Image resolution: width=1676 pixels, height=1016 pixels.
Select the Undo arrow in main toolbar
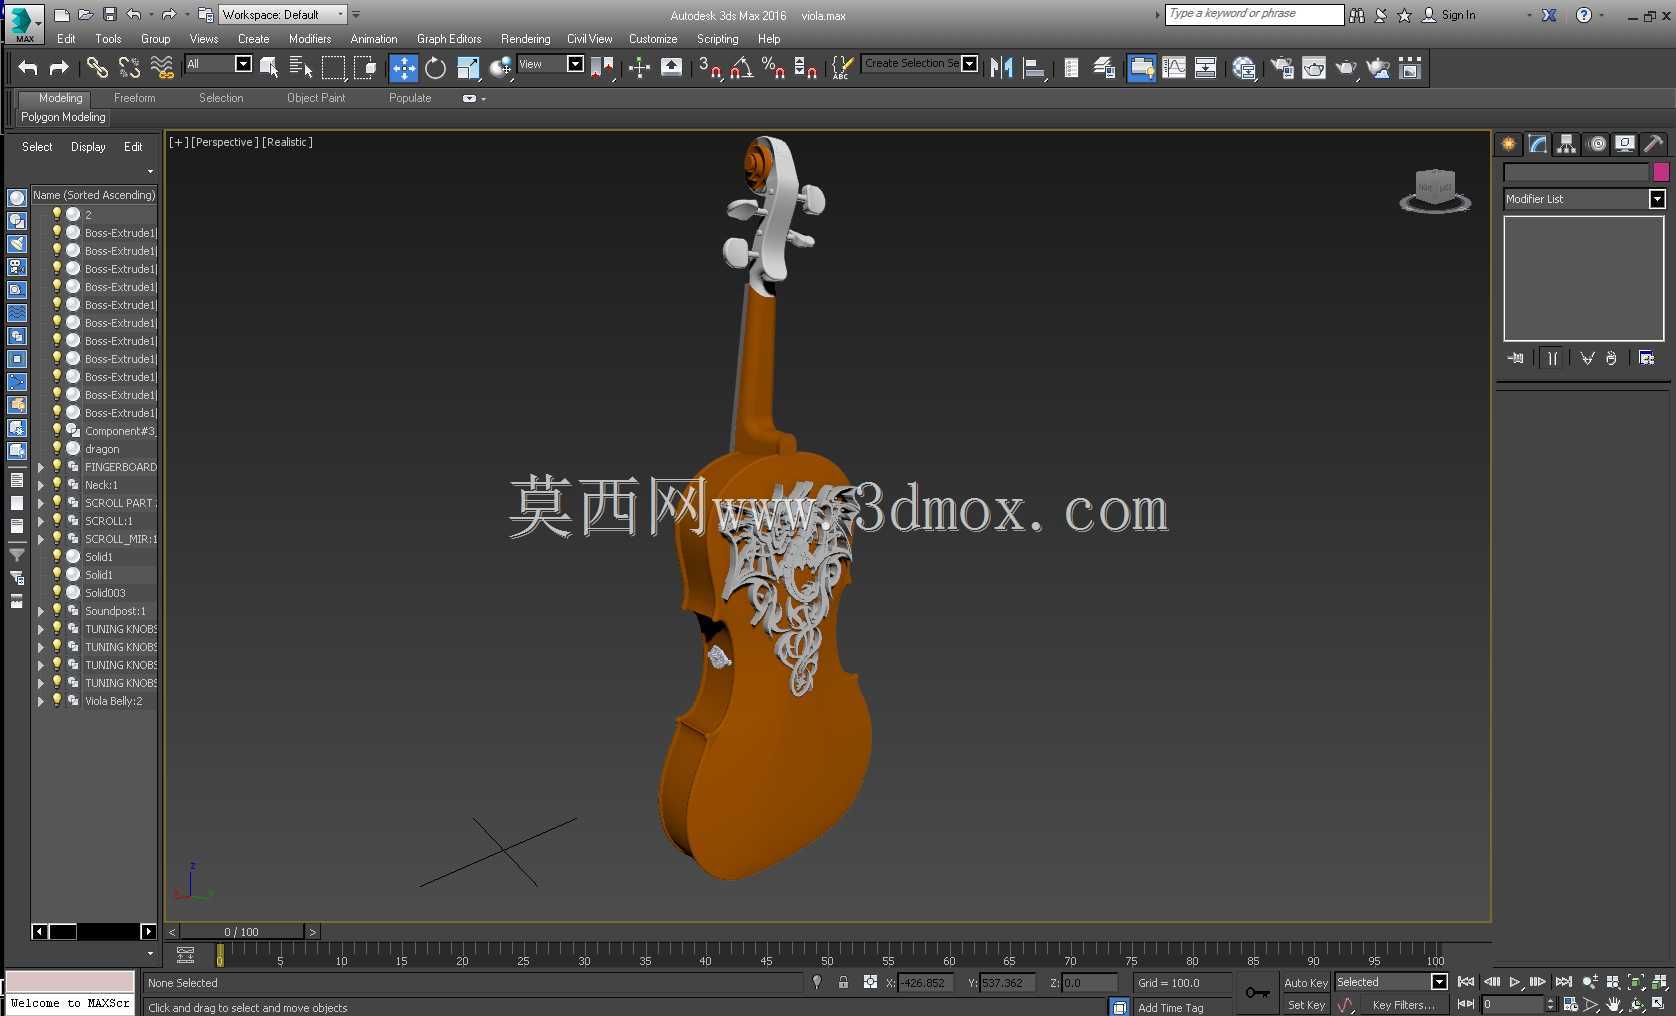pos(28,67)
